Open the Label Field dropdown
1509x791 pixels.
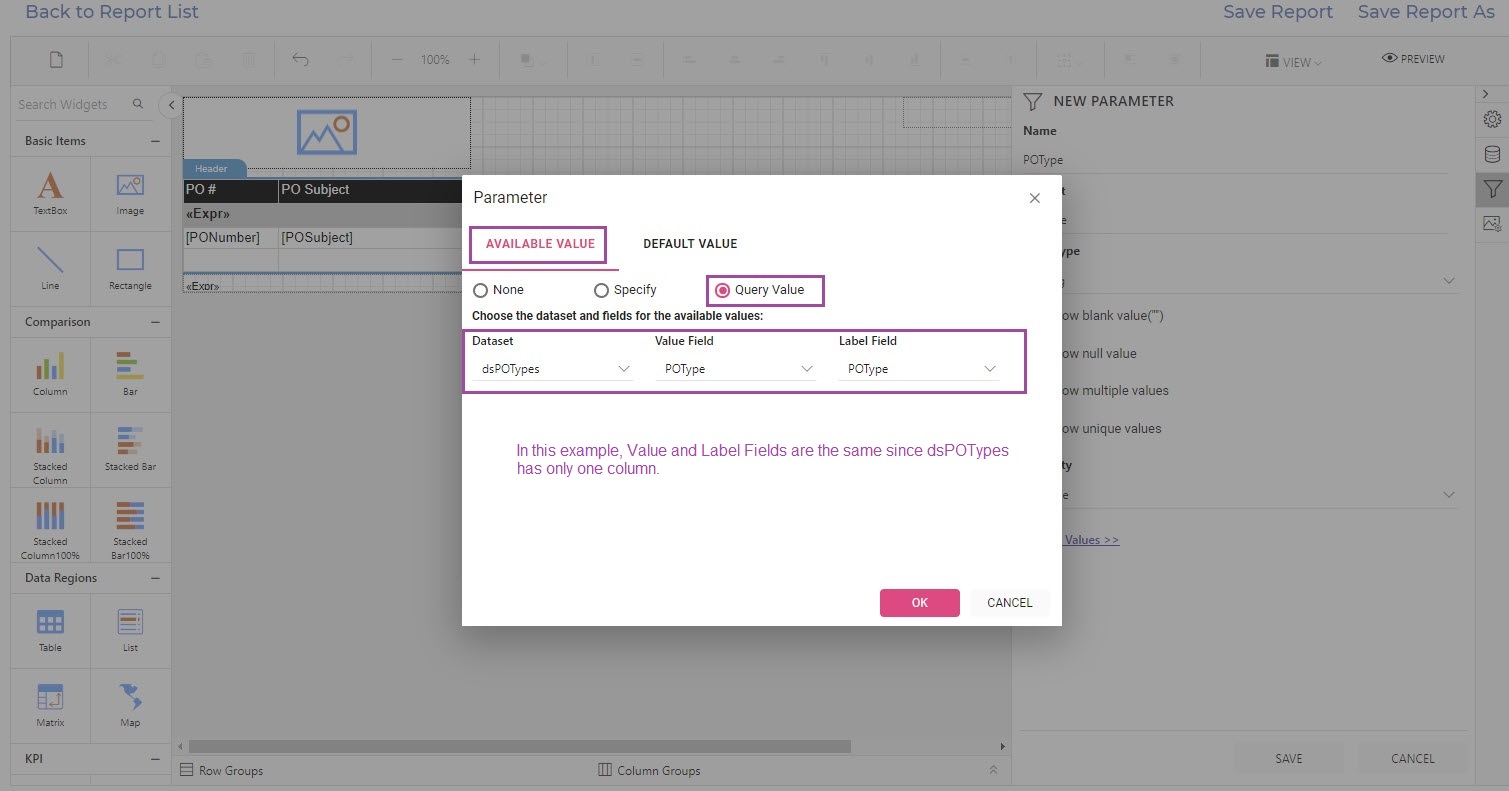920,369
